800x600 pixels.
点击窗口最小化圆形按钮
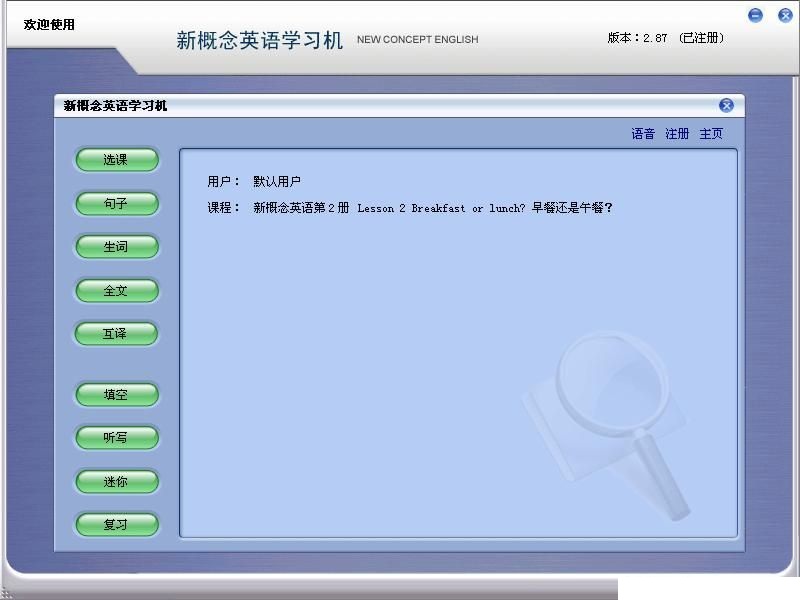(755, 15)
